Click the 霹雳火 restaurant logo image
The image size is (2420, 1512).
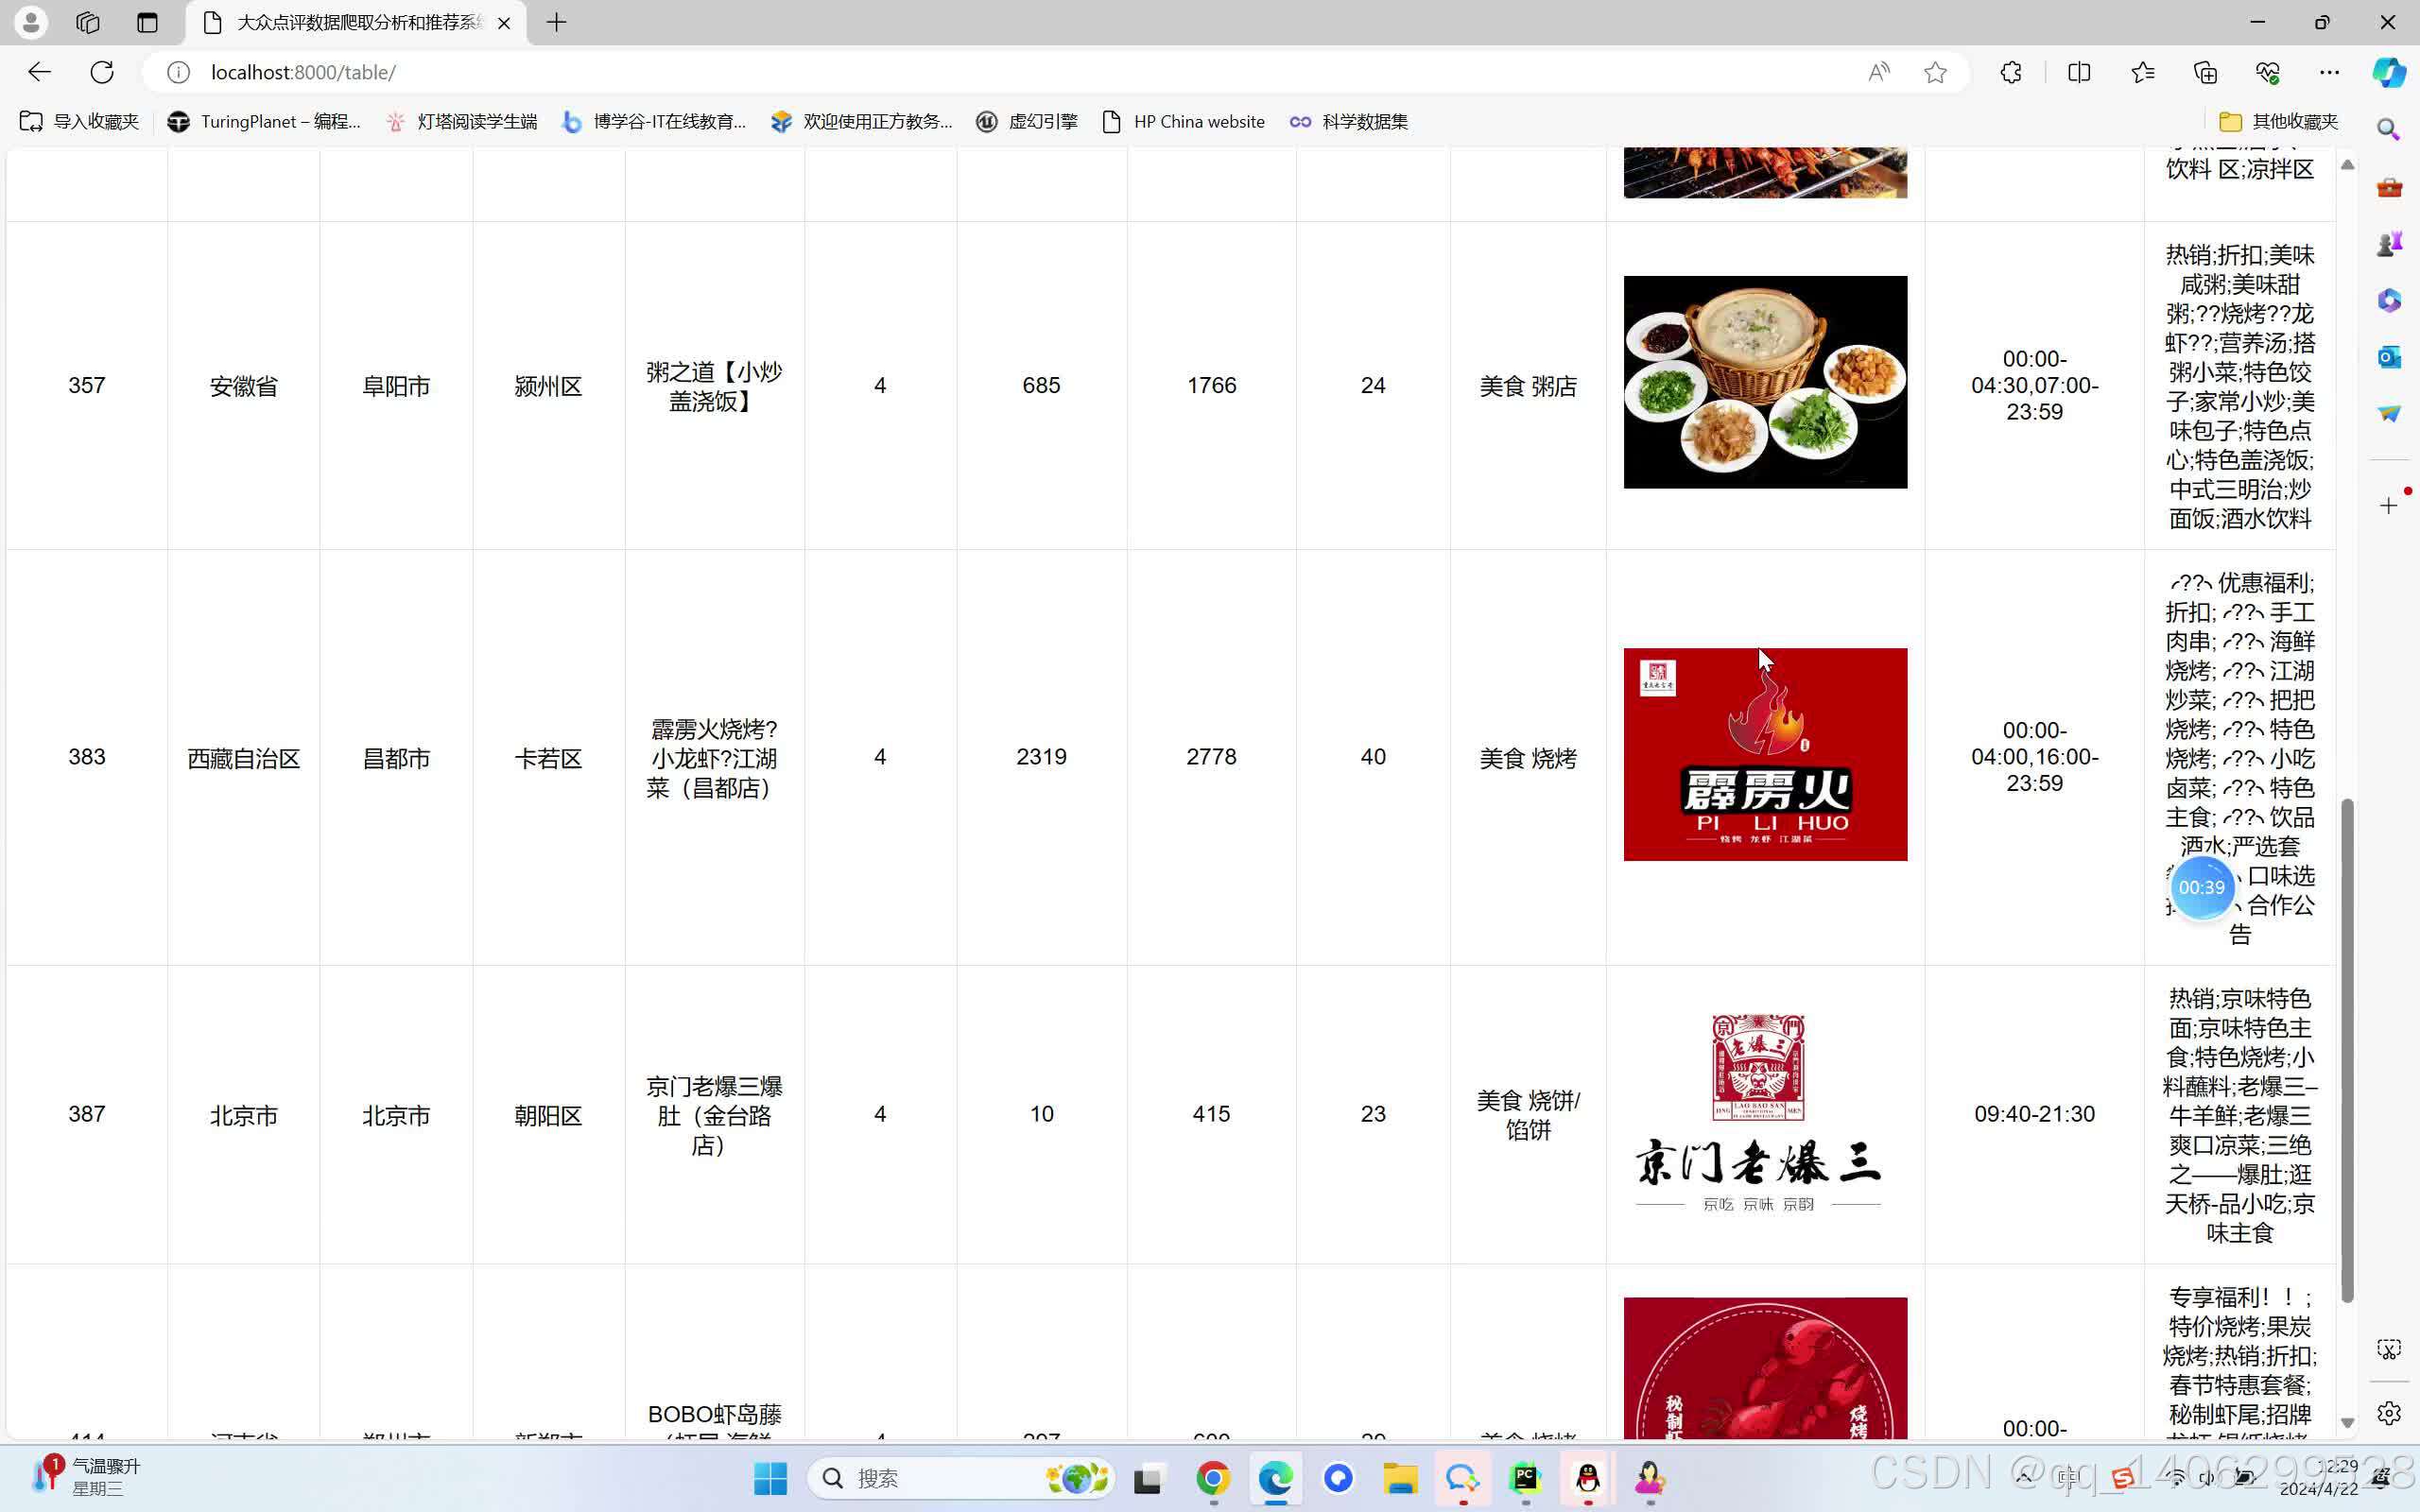[1765, 754]
